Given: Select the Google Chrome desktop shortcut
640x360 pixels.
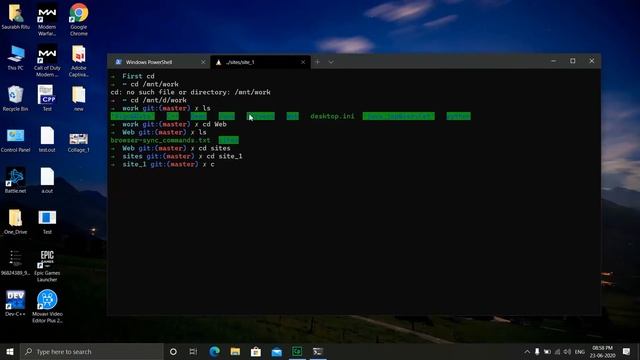Looking at the screenshot, I should (x=78, y=20).
